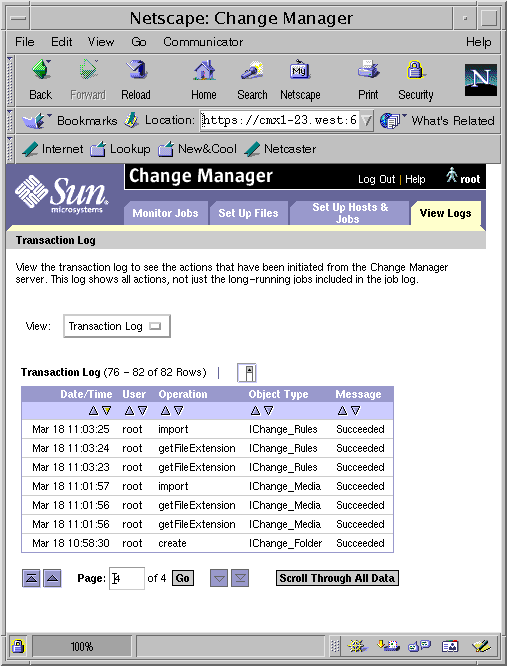
Task: Open the Go menu
Action: click(x=139, y=42)
